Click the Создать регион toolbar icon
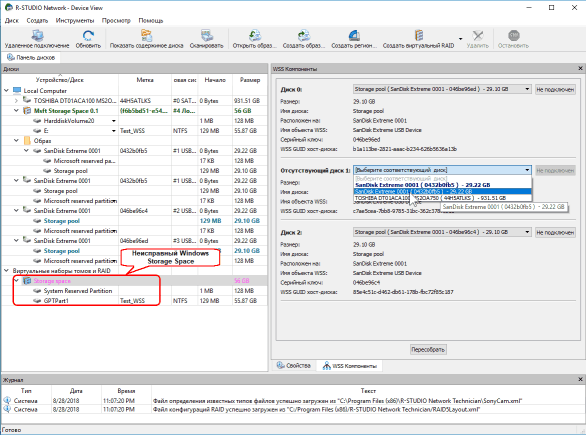 (354, 36)
